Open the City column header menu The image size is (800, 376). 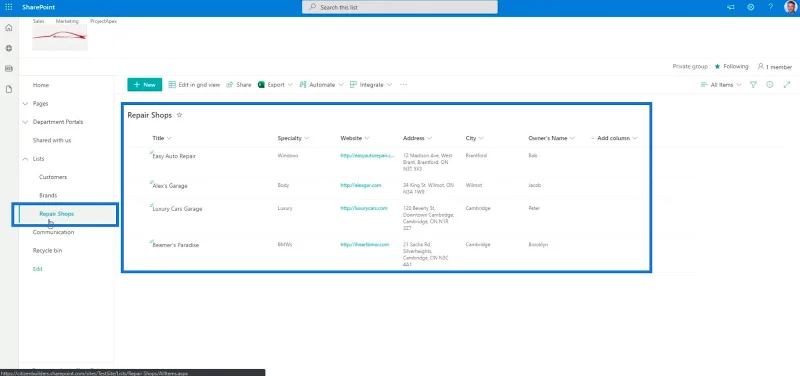pos(474,138)
